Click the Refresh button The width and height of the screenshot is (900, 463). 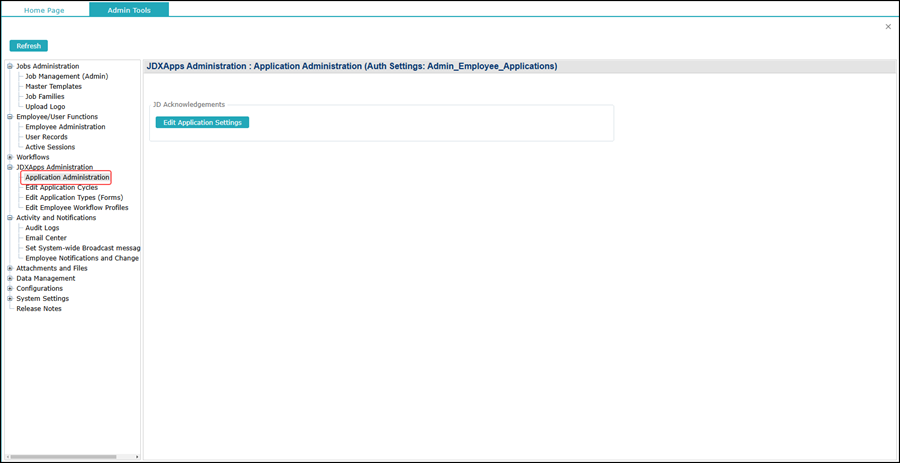click(x=29, y=46)
